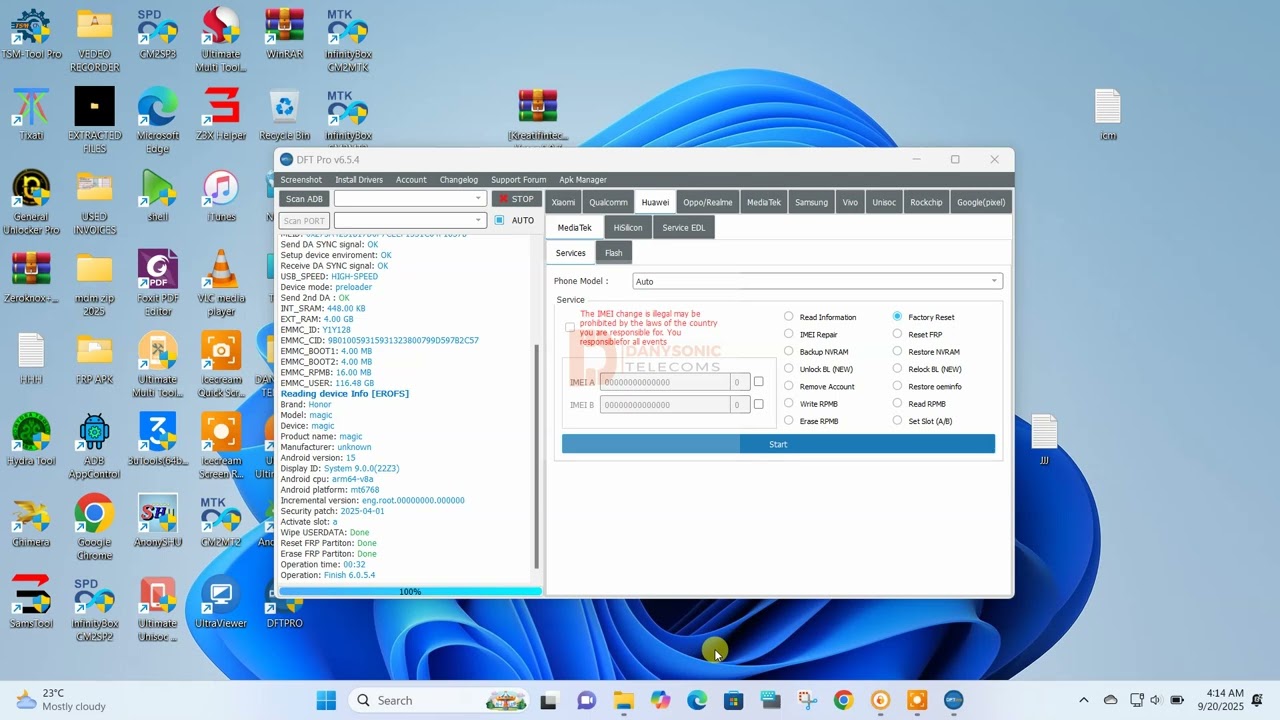Click the taskbar Search box

point(438,700)
